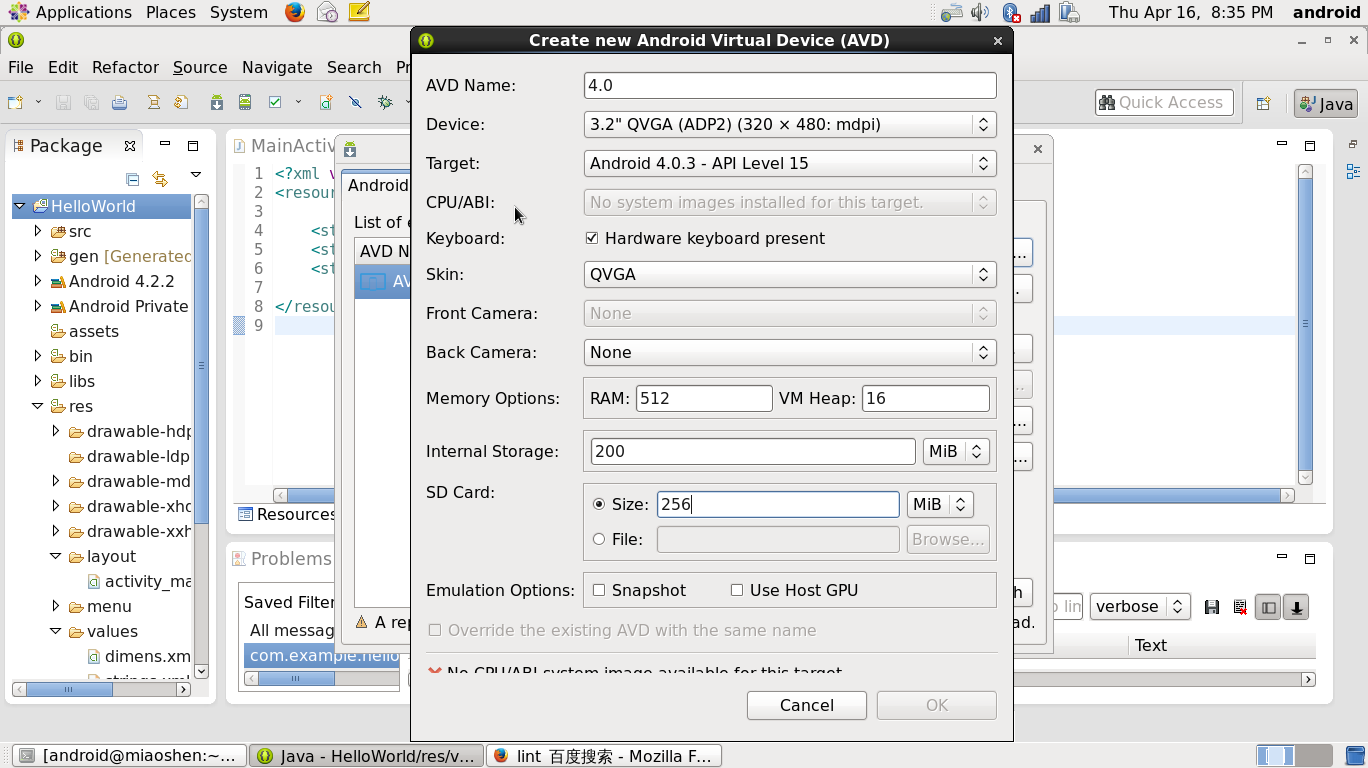The height and width of the screenshot is (768, 1368).
Task: Open Android SDK Manager toolbar icon
Action: (x=217, y=102)
